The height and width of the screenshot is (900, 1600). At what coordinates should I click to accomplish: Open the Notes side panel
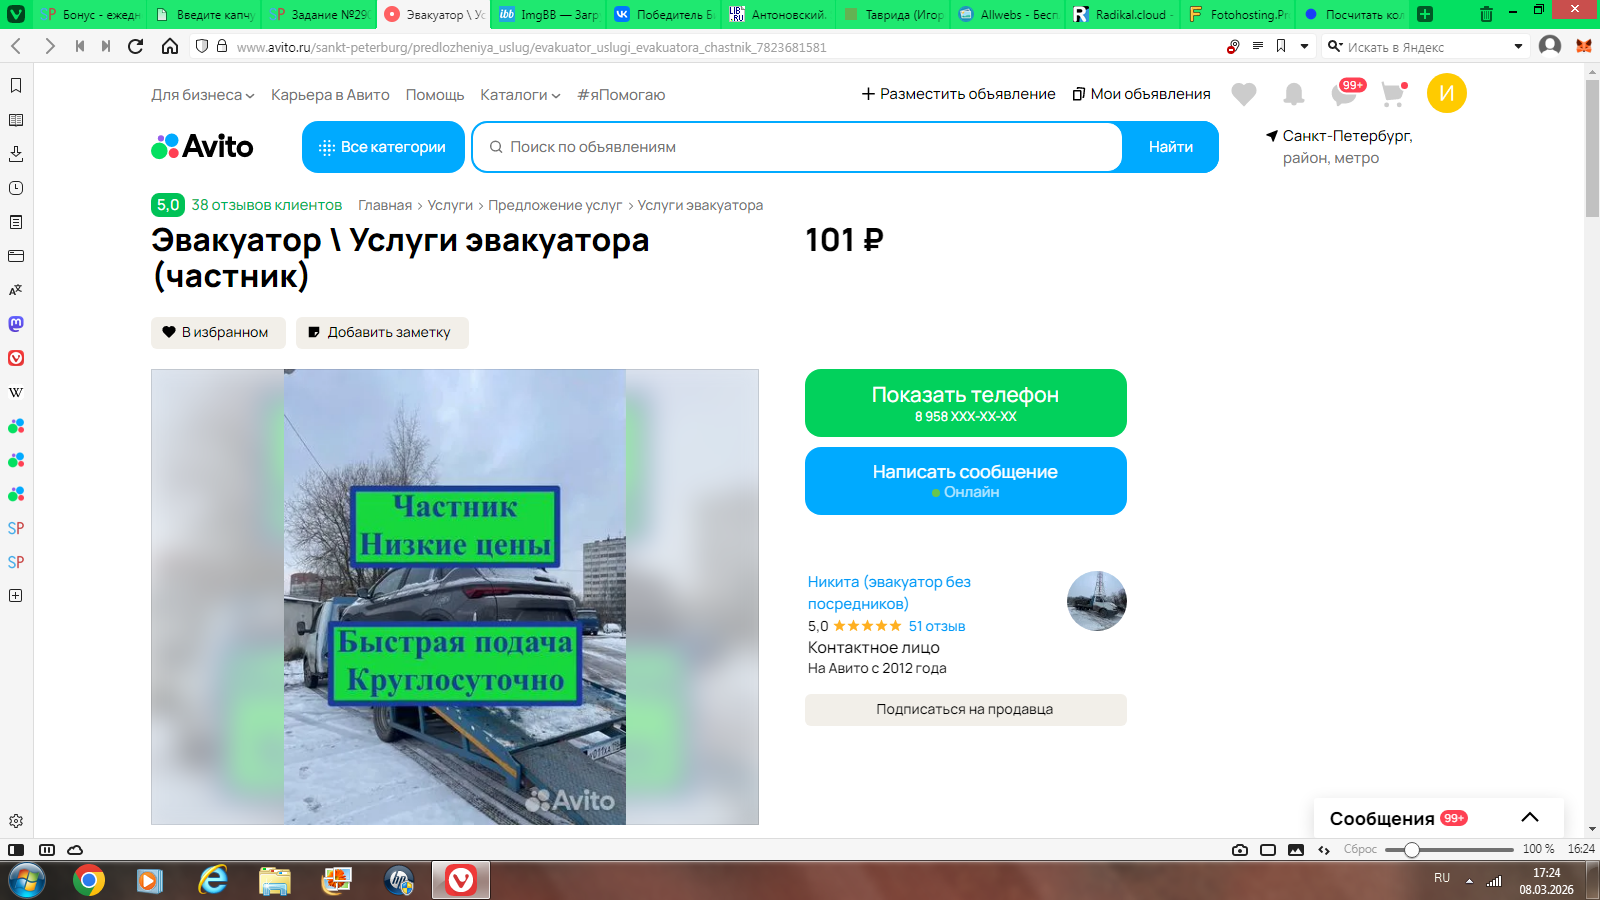pyautogui.click(x=16, y=222)
